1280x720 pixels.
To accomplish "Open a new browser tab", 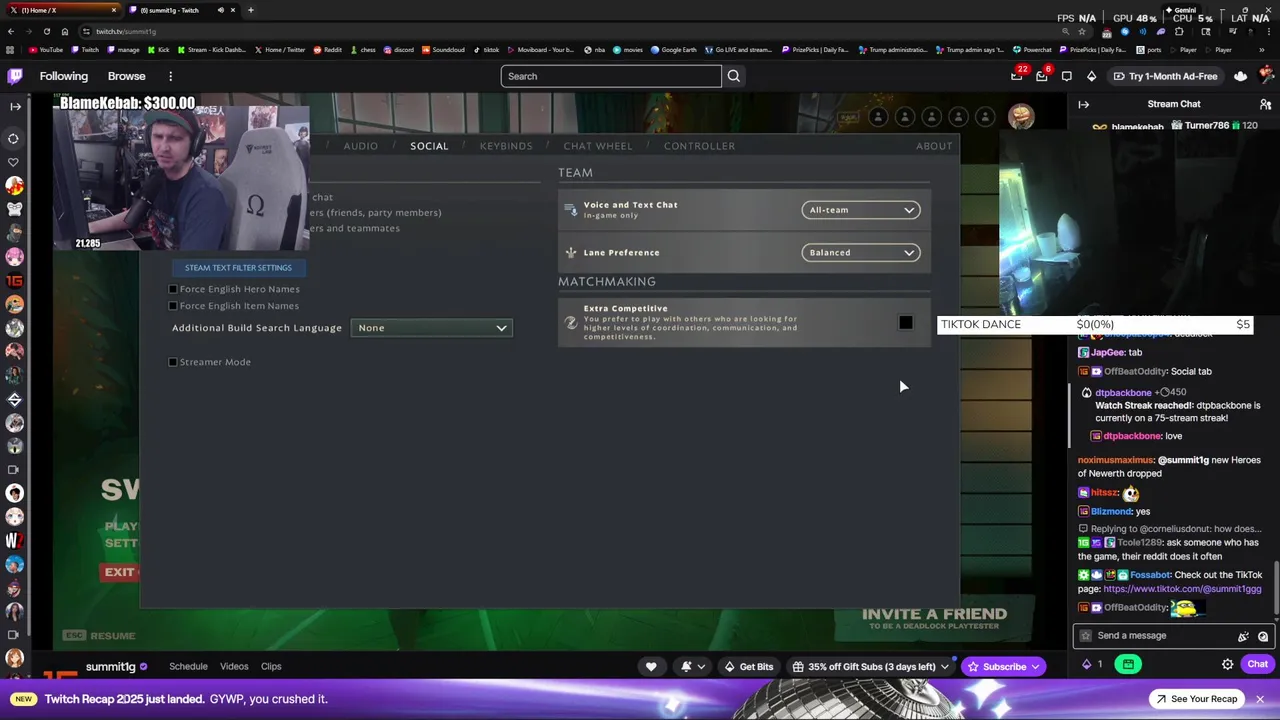I will click(x=250, y=10).
